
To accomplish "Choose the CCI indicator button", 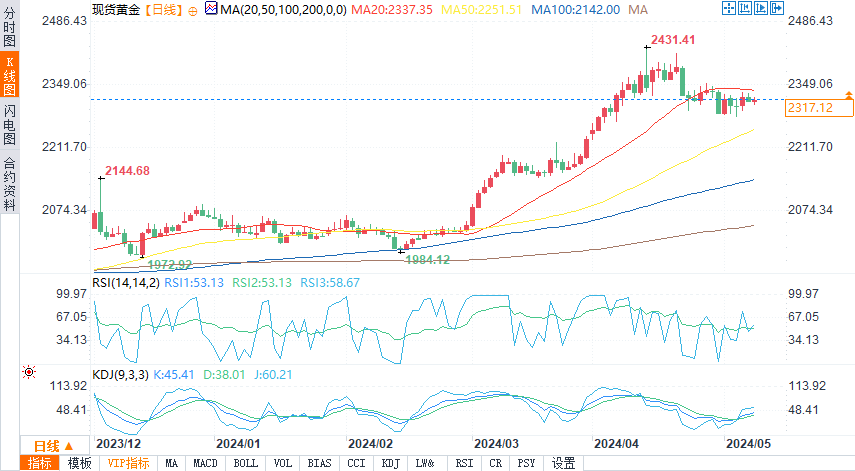I will point(357,463).
